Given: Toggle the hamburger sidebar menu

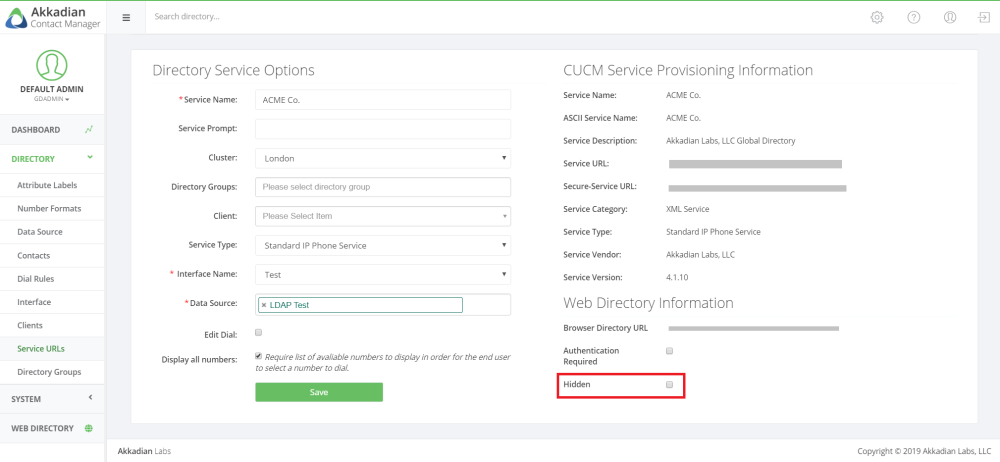Looking at the screenshot, I should 126,17.
